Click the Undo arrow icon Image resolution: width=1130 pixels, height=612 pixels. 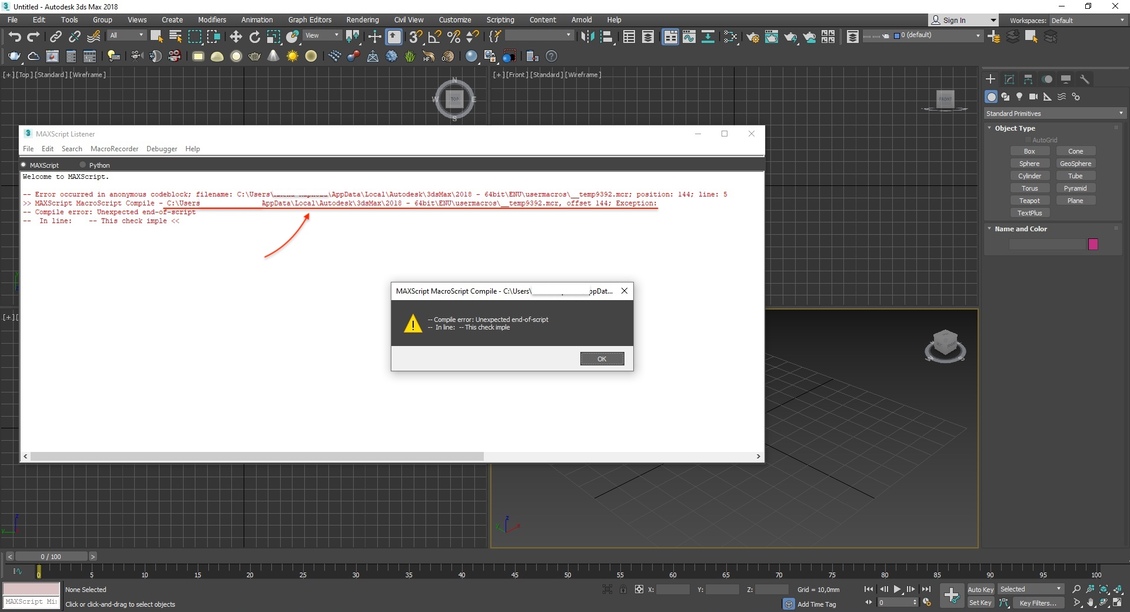[x=14, y=37]
